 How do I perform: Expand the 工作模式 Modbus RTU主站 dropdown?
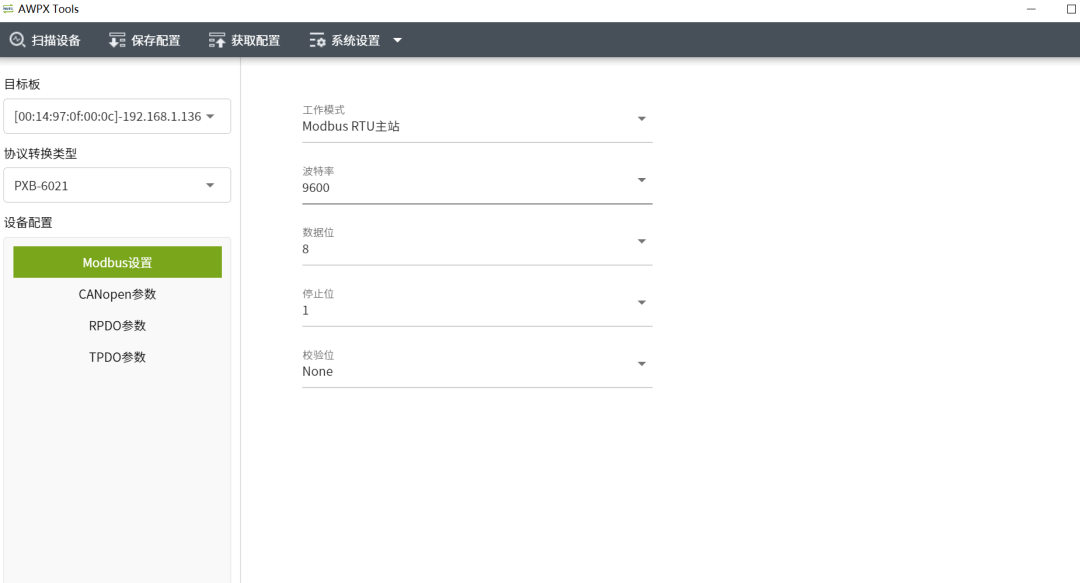pos(477,122)
